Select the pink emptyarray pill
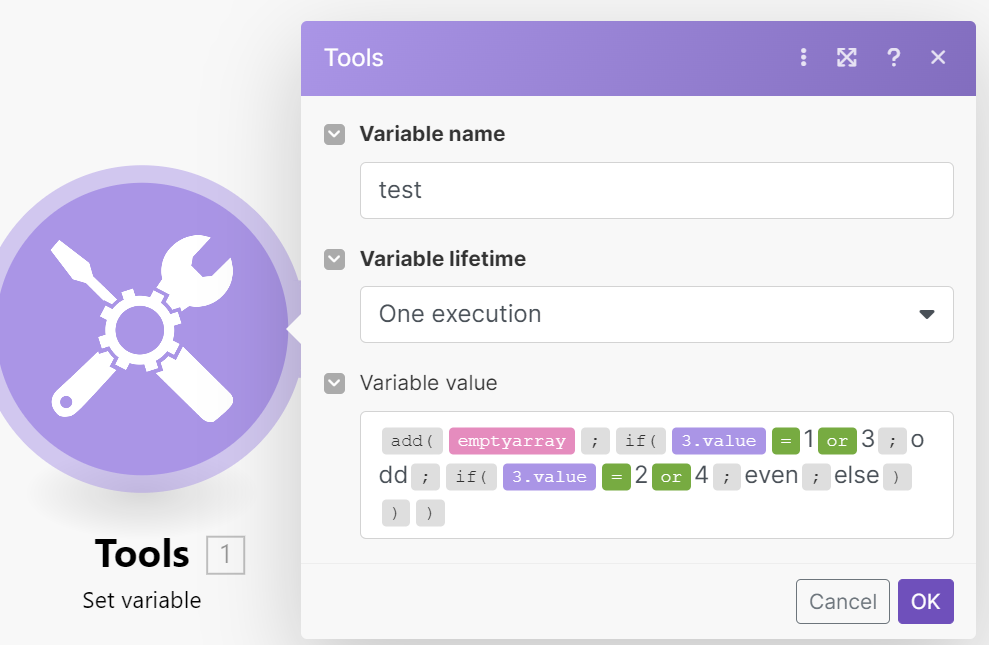The width and height of the screenshot is (989, 645). tap(512, 441)
